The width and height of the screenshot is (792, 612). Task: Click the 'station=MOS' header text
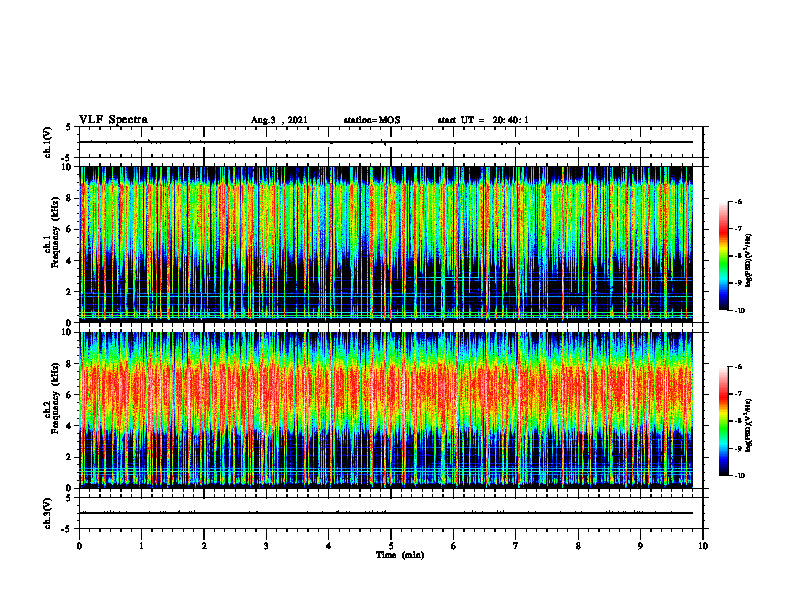coord(372,120)
